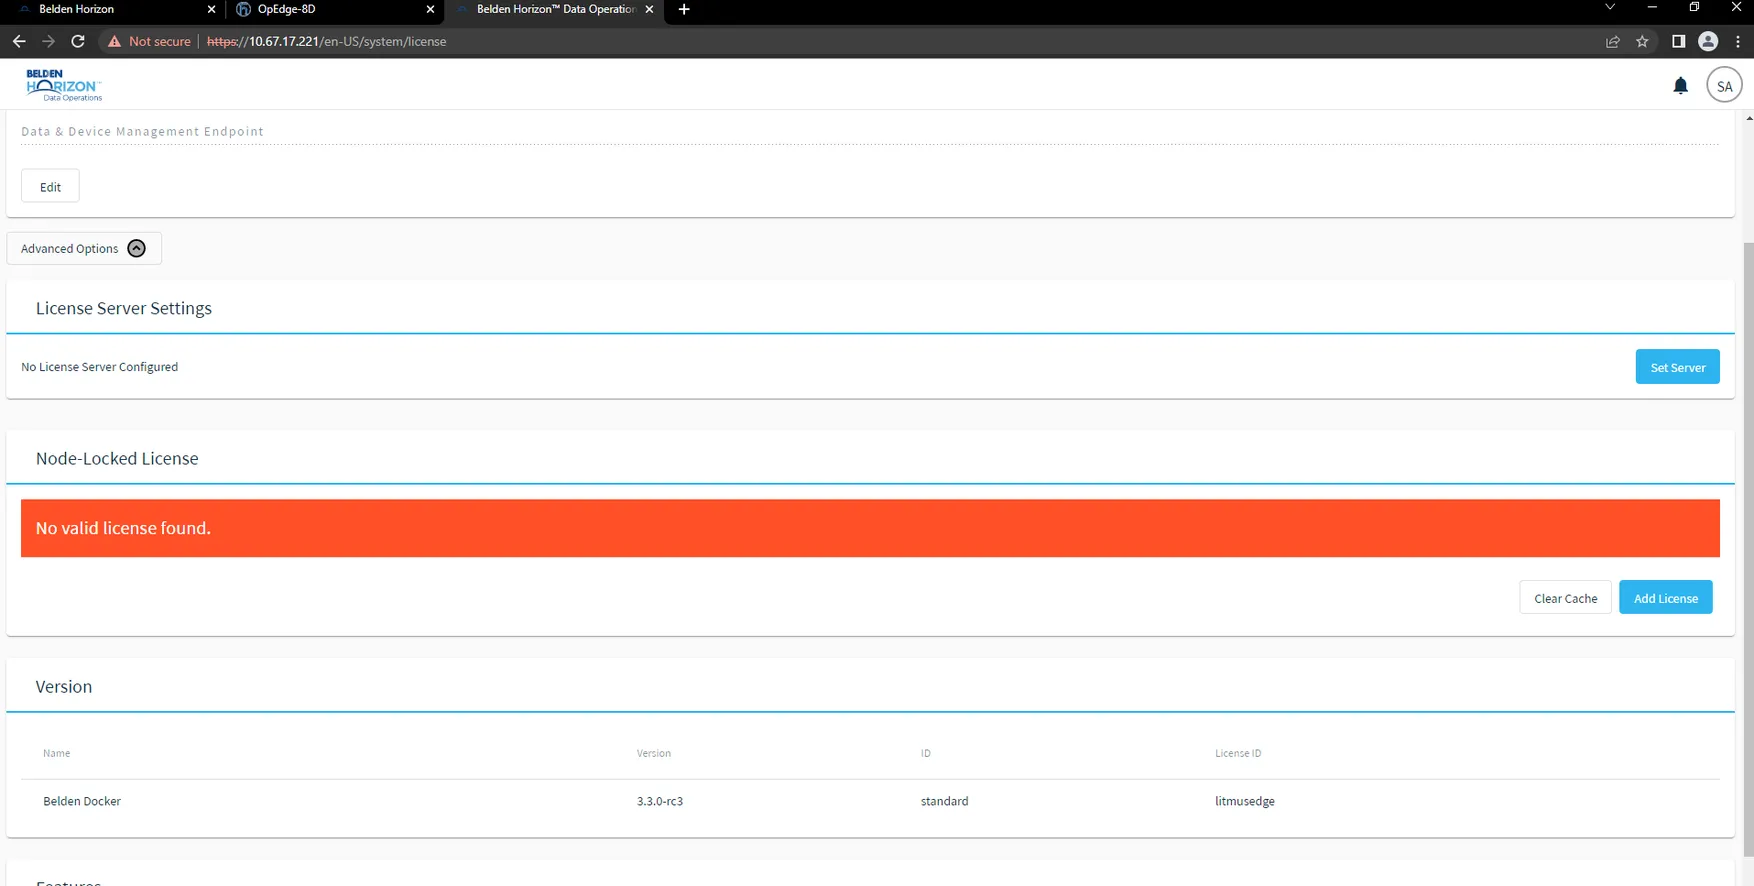Open the browser three-dot menu
The width and height of the screenshot is (1754, 886).
tap(1738, 41)
